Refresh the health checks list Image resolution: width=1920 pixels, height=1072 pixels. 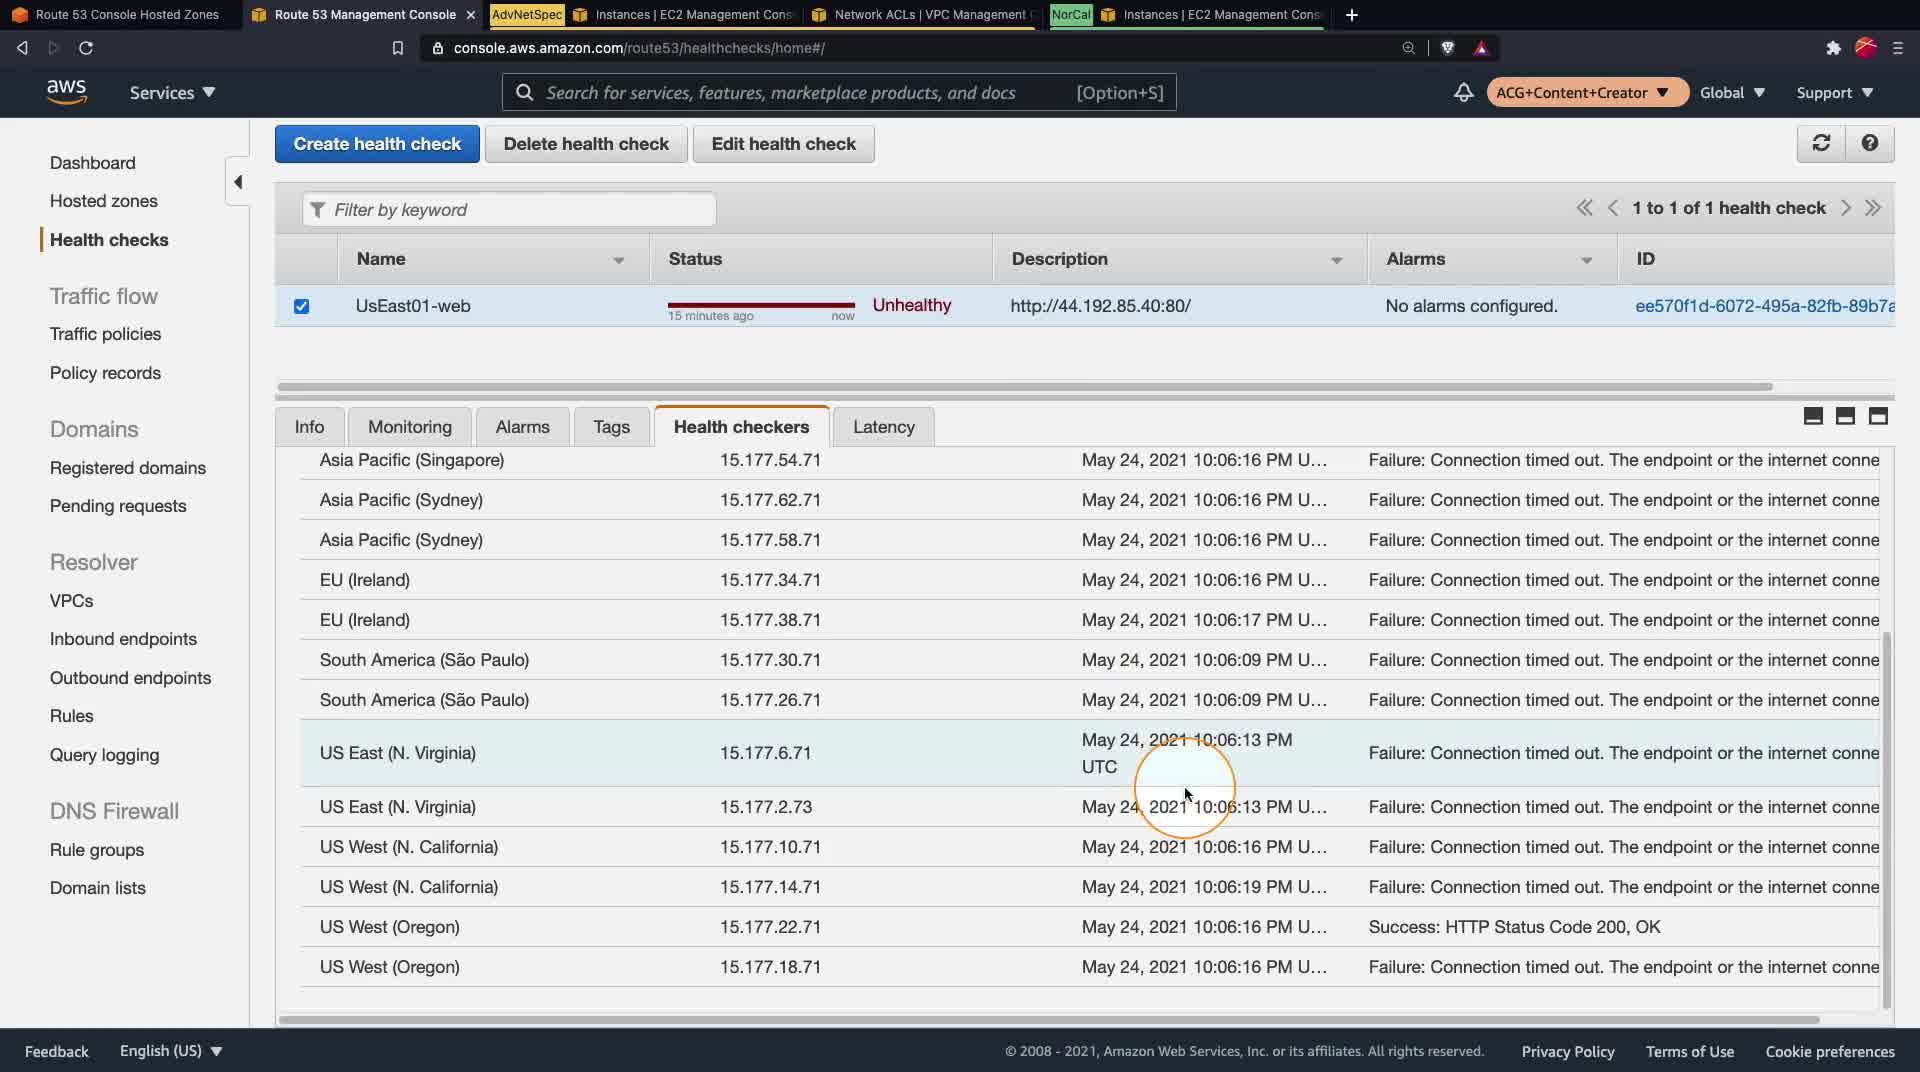[x=1821, y=143]
